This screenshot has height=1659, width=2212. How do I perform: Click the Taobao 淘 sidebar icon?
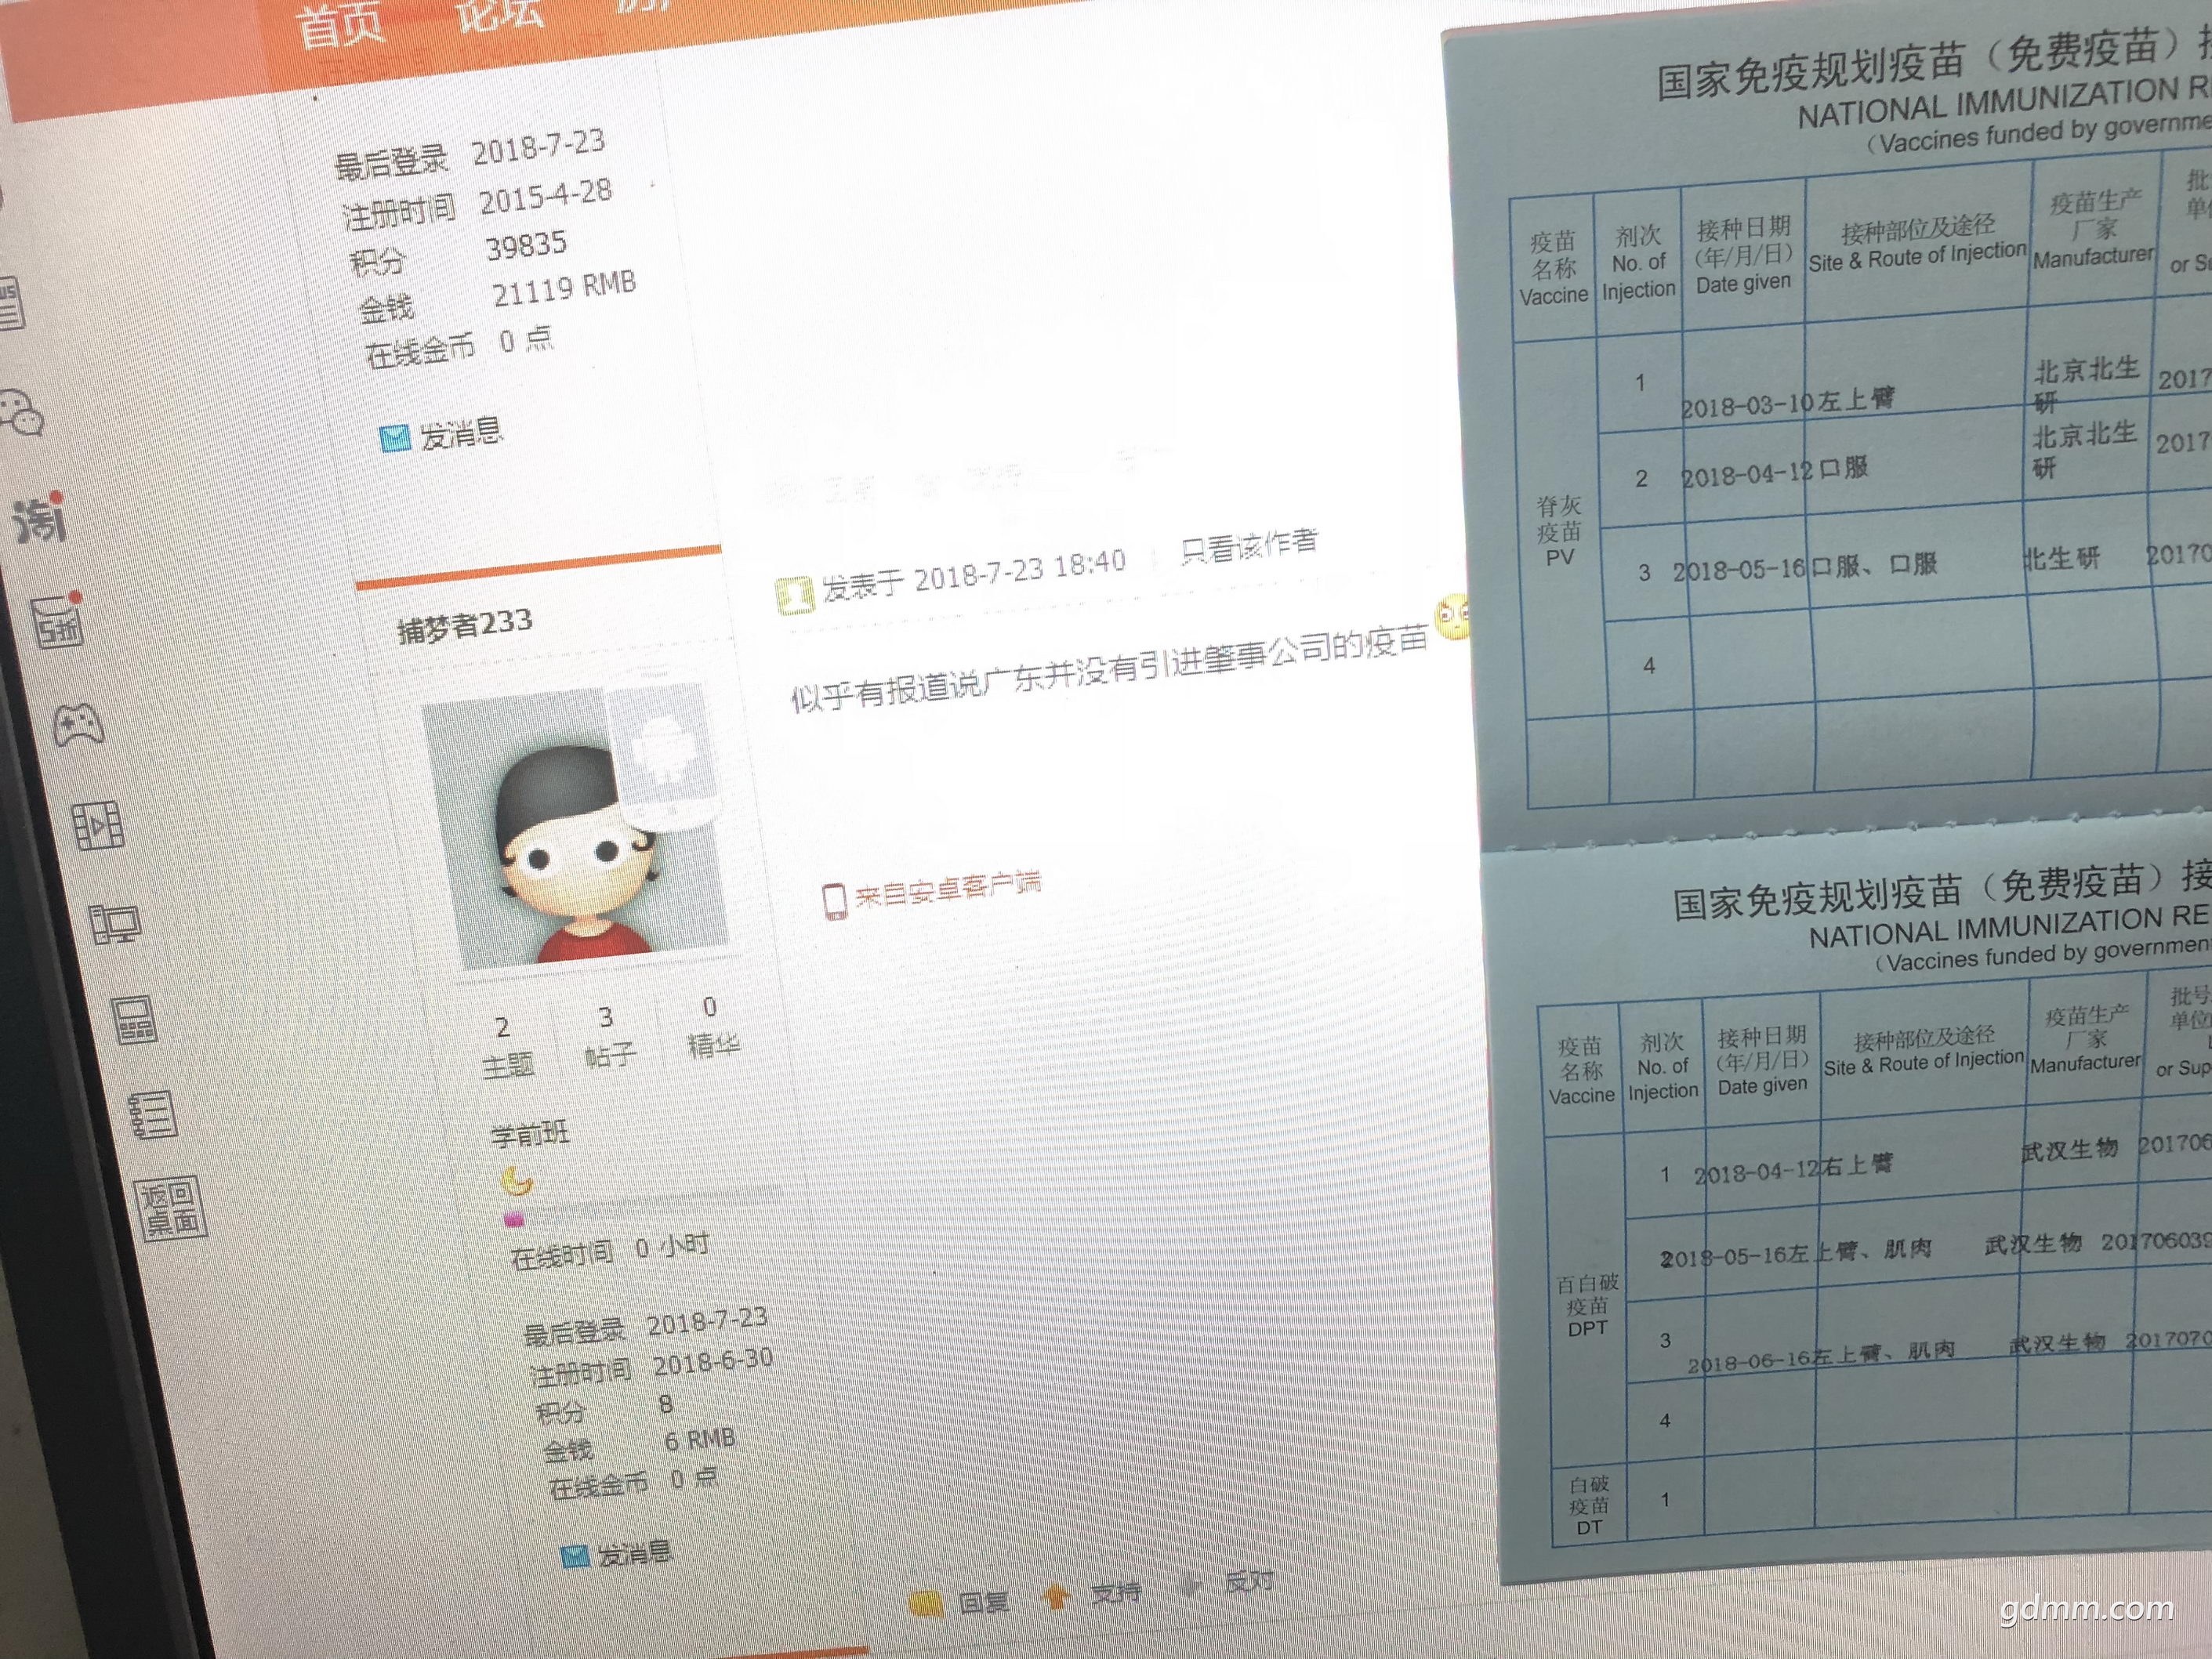coord(40,519)
